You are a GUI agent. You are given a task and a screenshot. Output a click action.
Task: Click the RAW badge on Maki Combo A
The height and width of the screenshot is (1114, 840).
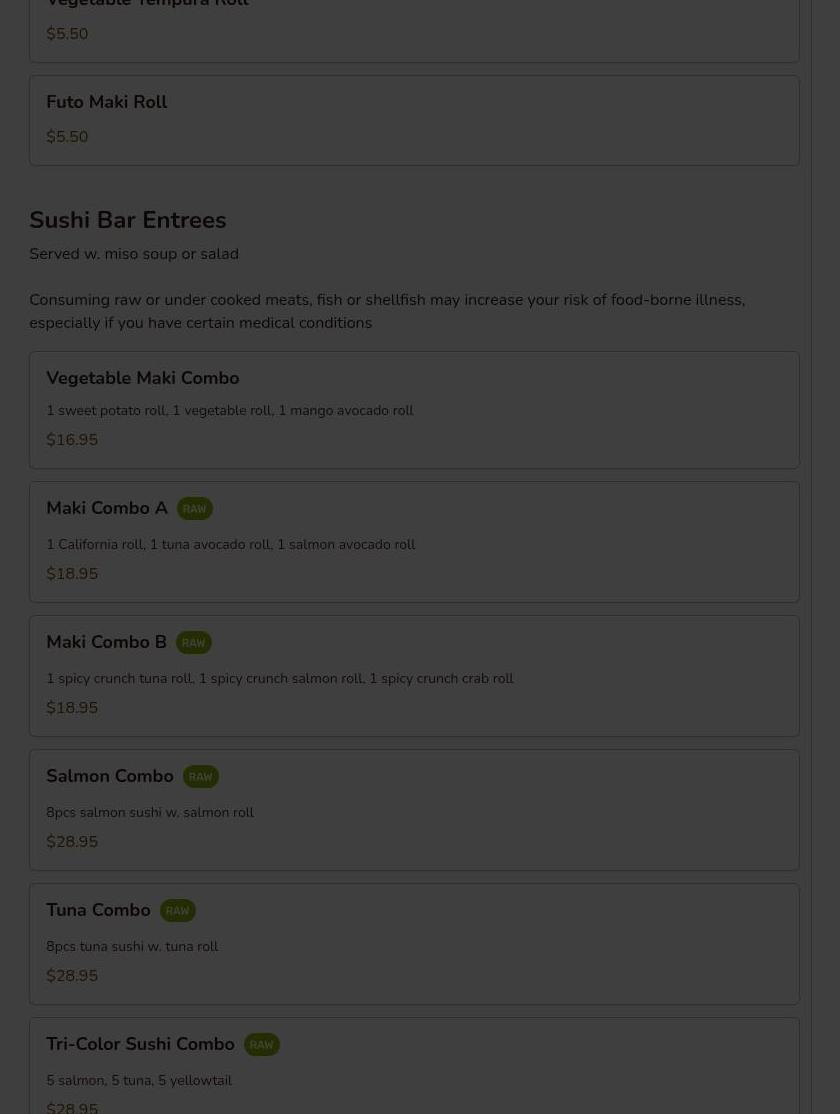[195, 509]
